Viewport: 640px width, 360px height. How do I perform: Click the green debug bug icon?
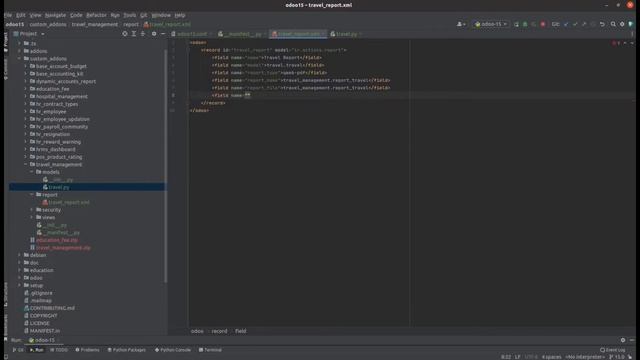[x=525, y=24]
